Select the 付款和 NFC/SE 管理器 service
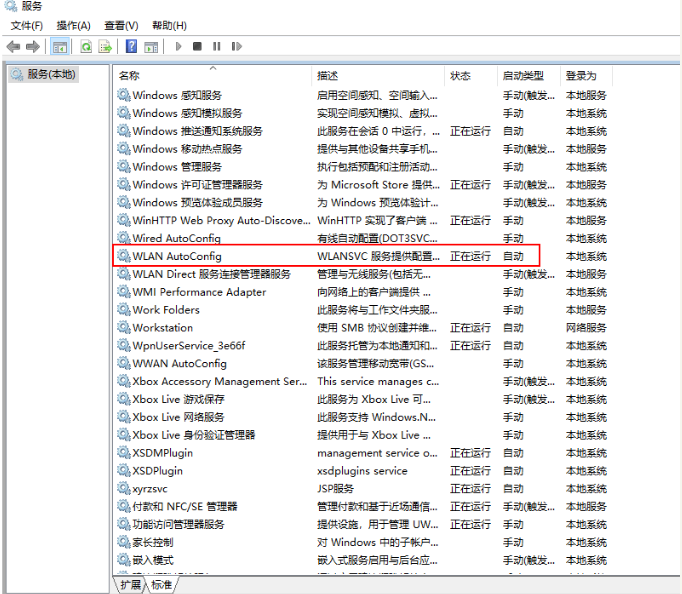The height and width of the screenshot is (594, 682). pyautogui.click(x=362, y=506)
